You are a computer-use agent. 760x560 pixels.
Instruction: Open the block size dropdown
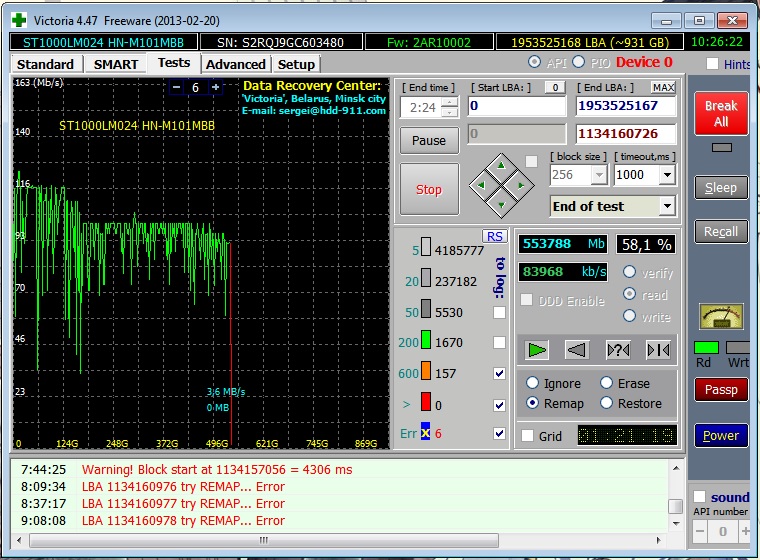[599, 174]
